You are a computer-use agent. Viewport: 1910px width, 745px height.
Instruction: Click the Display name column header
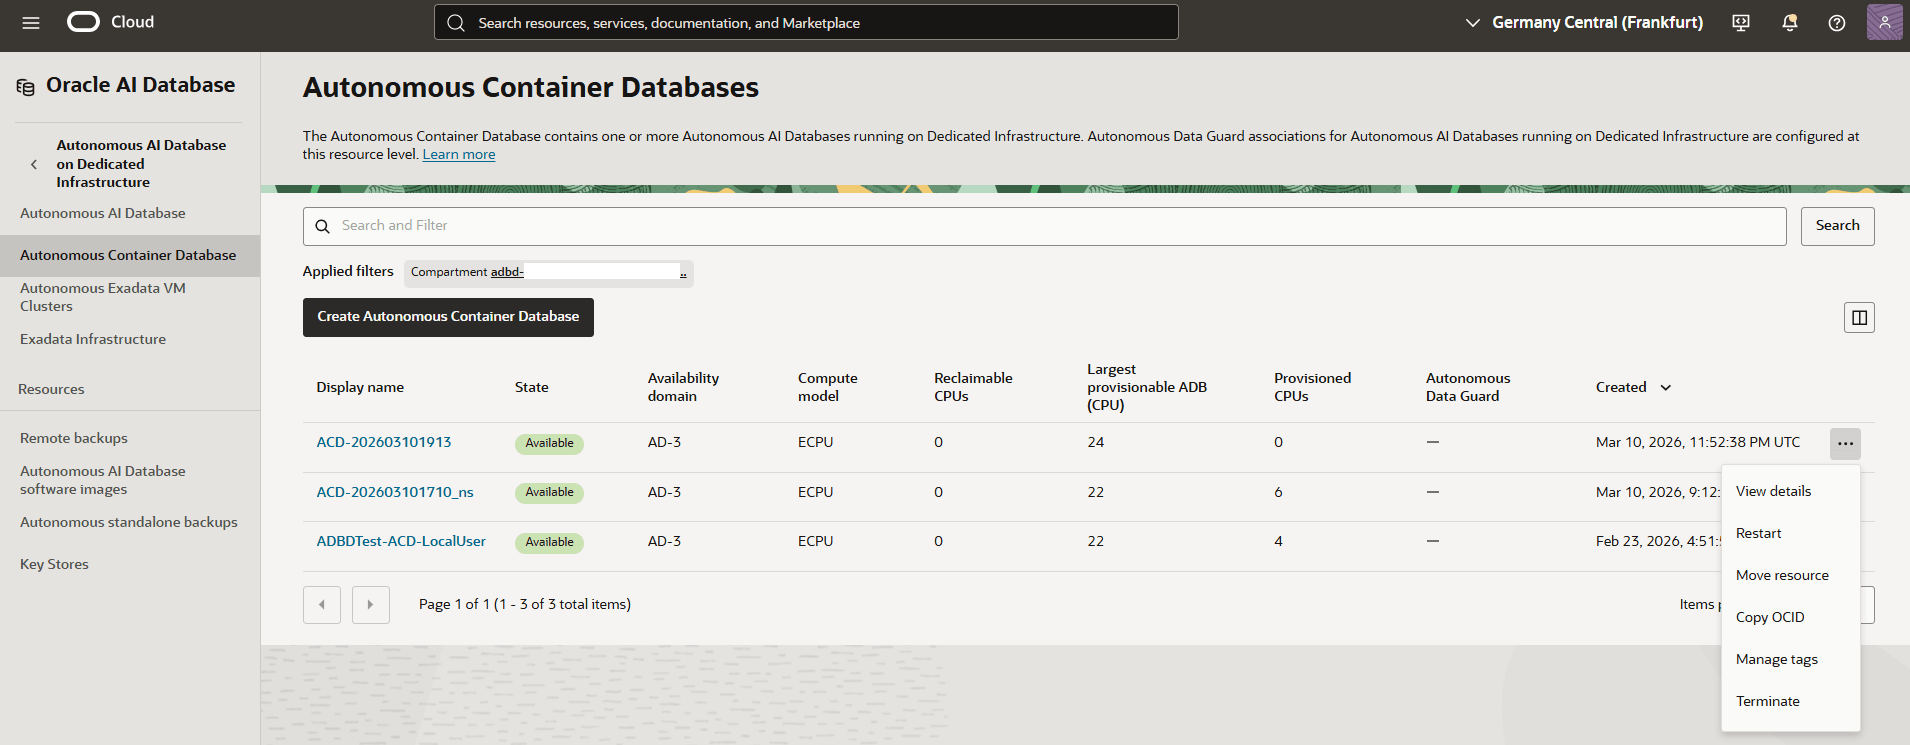pos(360,388)
